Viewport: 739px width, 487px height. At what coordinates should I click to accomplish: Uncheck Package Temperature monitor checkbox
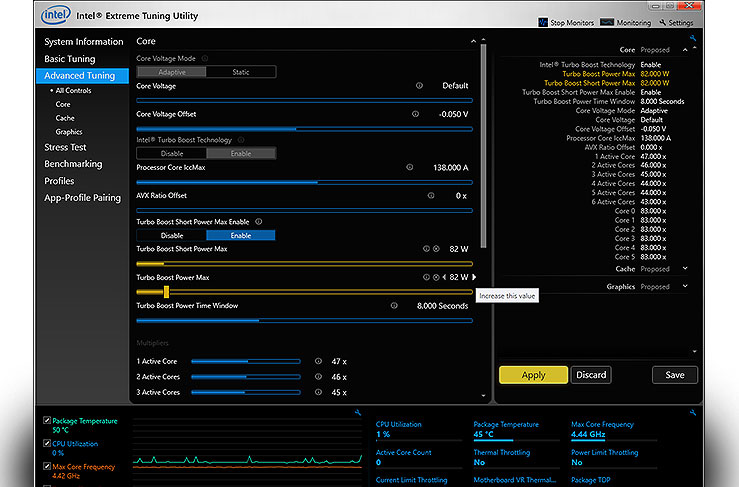pos(47,420)
